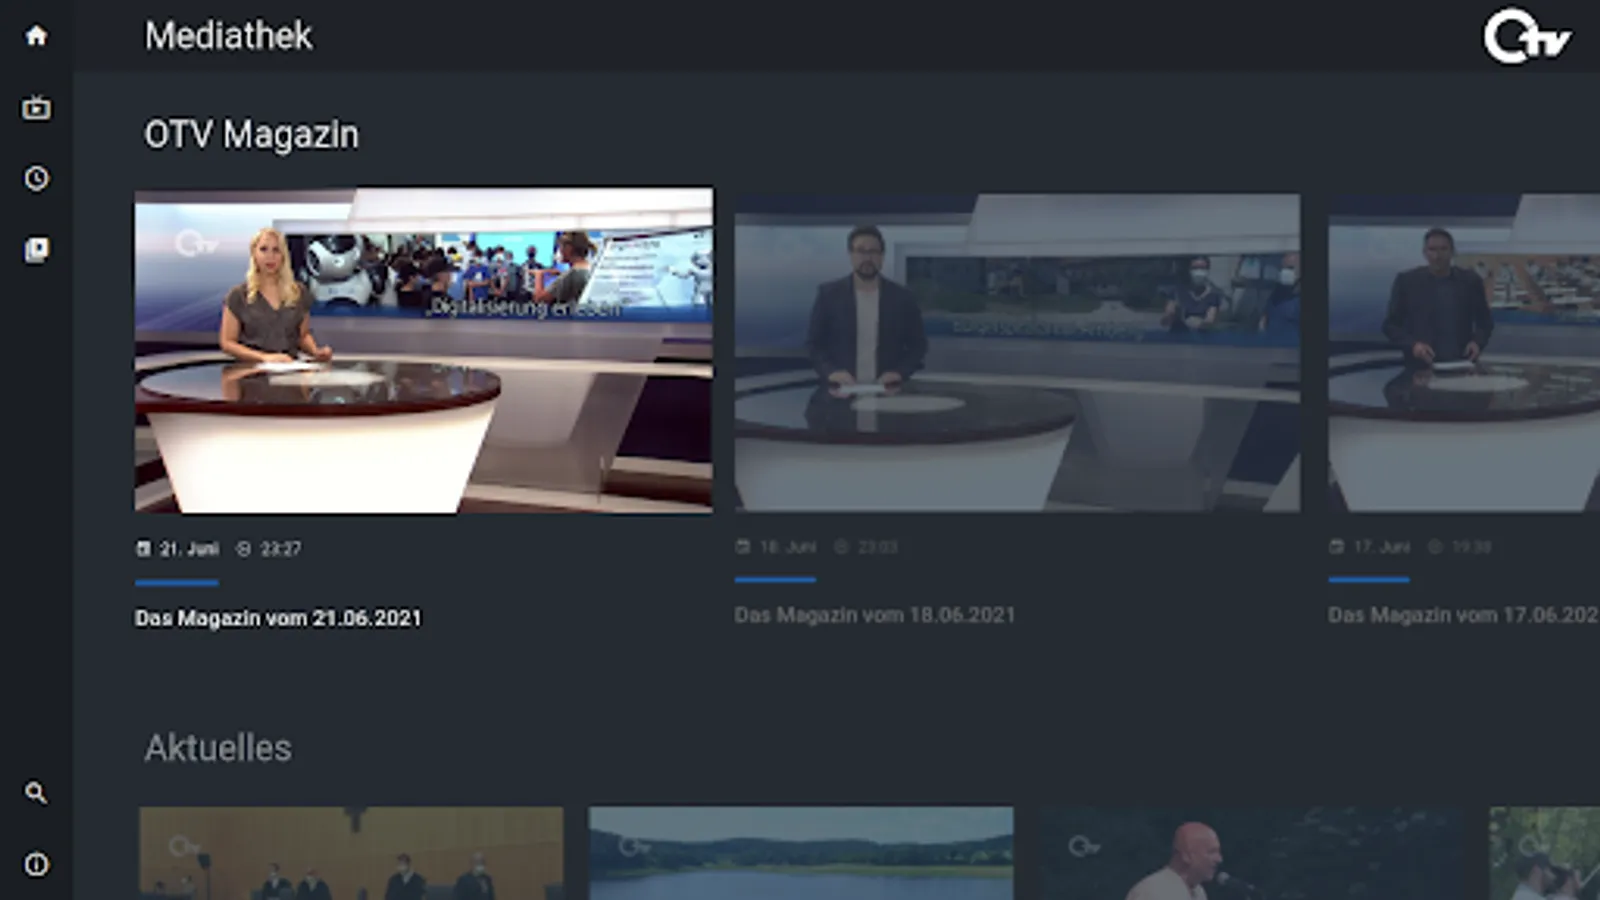
Task: Open the clock icon in the sidebar
Action: 36,179
